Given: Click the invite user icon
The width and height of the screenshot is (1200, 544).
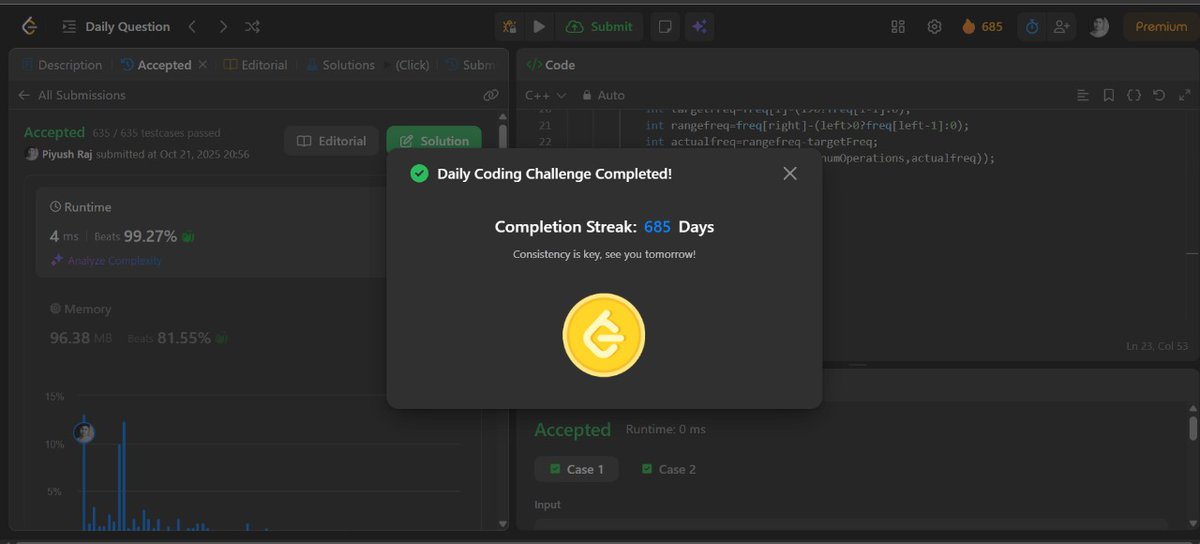Looking at the screenshot, I should pyautogui.click(x=1060, y=27).
